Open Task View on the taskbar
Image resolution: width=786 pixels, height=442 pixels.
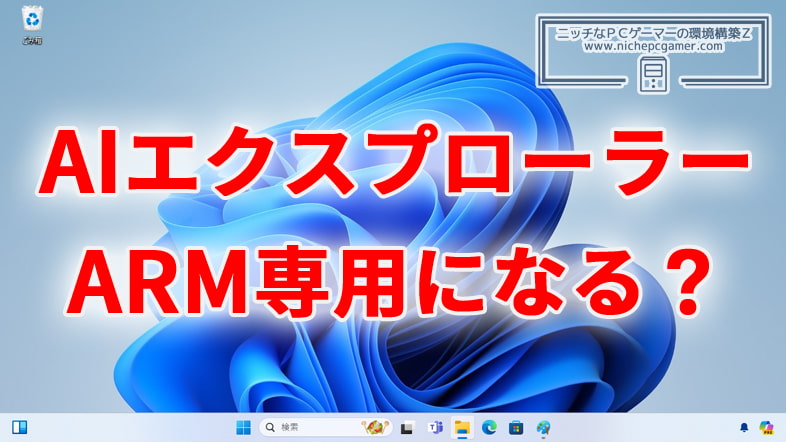coord(407,428)
